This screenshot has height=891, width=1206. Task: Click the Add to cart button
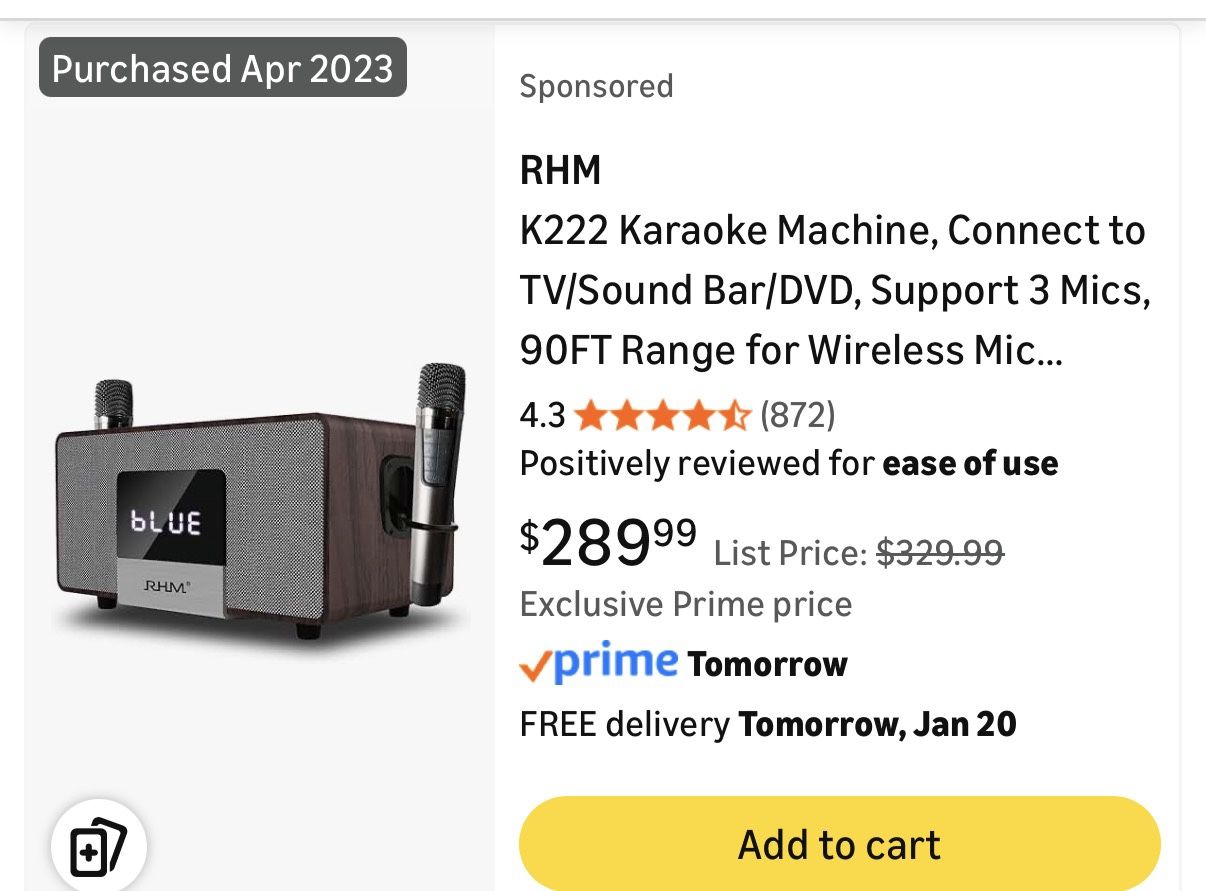coord(838,843)
